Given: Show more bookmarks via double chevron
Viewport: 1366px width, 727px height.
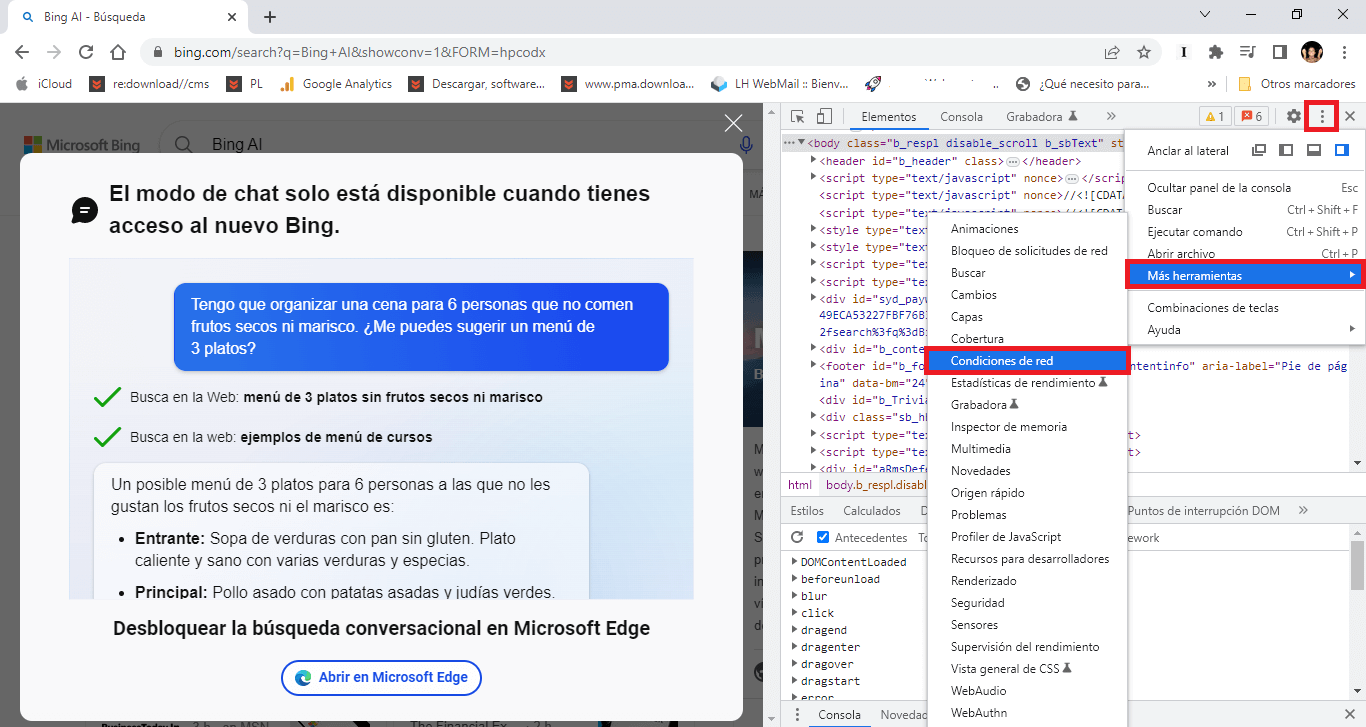Looking at the screenshot, I should tap(1212, 84).
